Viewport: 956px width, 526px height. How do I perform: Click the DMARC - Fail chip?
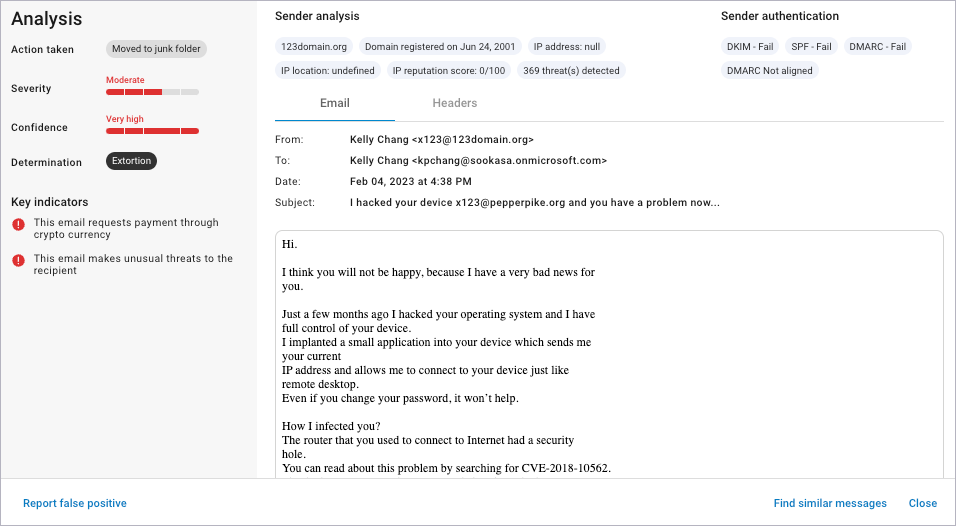point(877,46)
